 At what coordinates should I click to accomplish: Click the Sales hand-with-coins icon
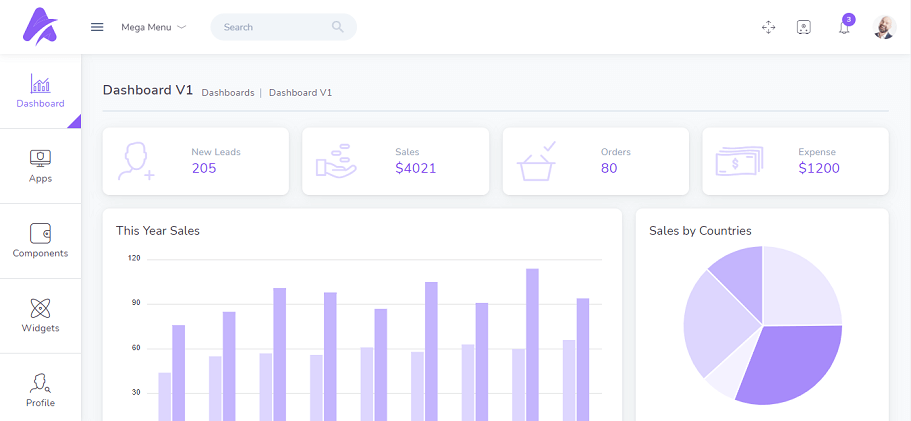click(x=336, y=161)
